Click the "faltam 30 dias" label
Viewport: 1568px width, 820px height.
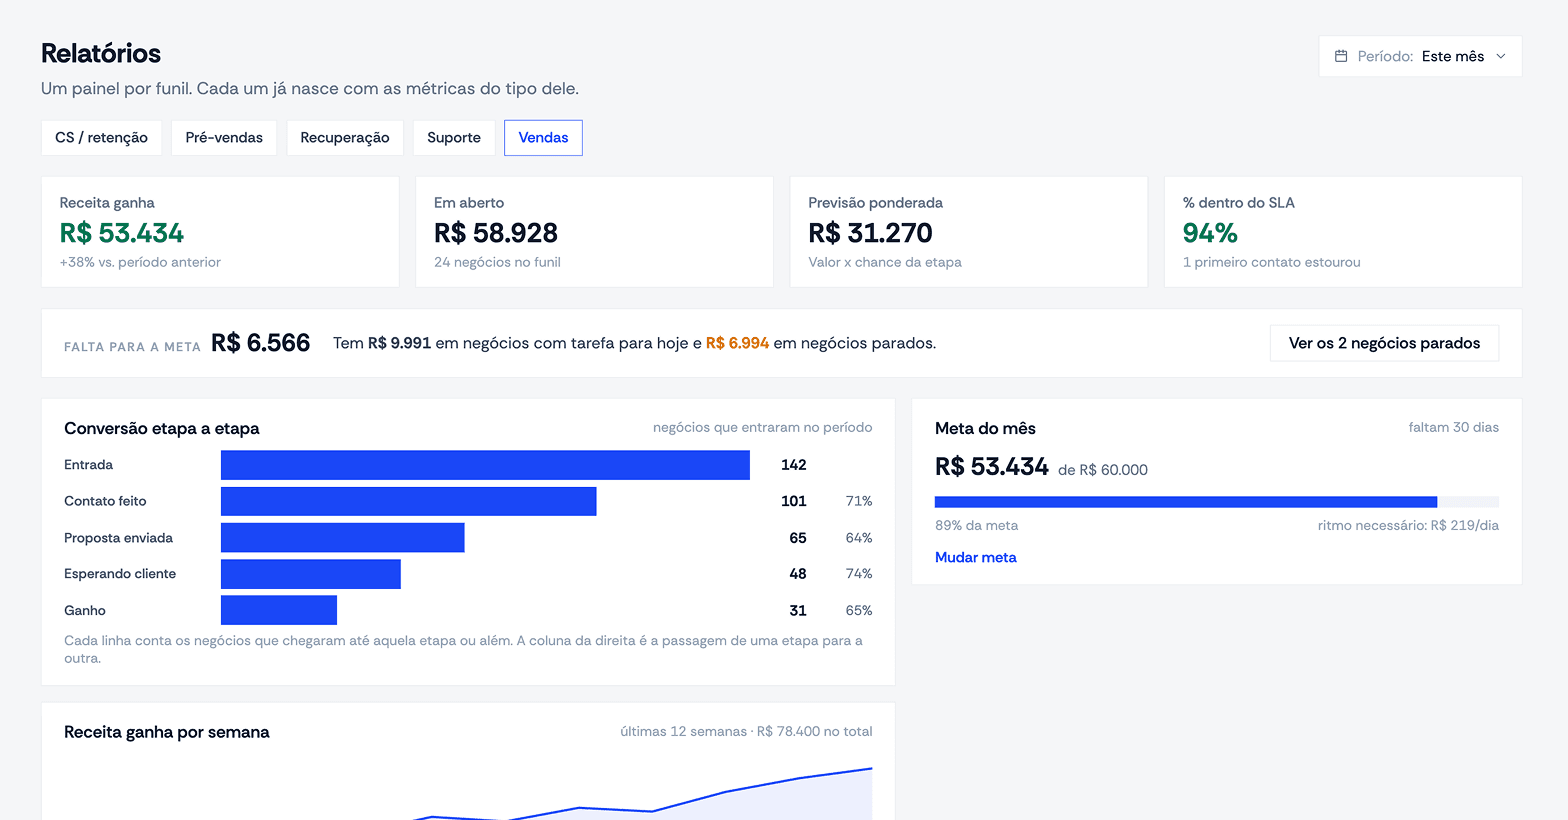pyautogui.click(x=1454, y=427)
